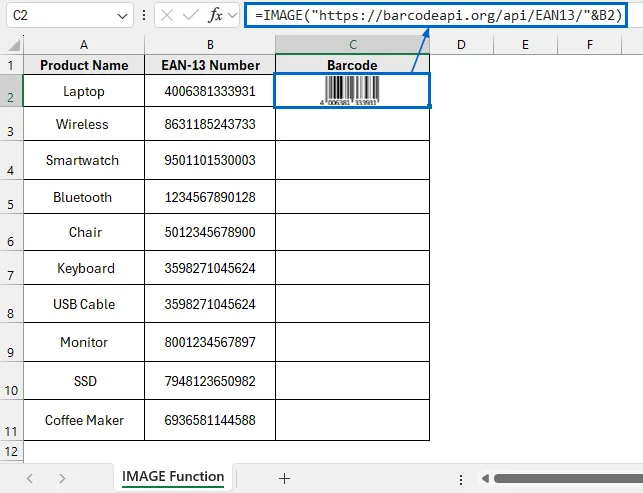Click the barcode image in cell C2
The height and width of the screenshot is (493, 643).
352,90
